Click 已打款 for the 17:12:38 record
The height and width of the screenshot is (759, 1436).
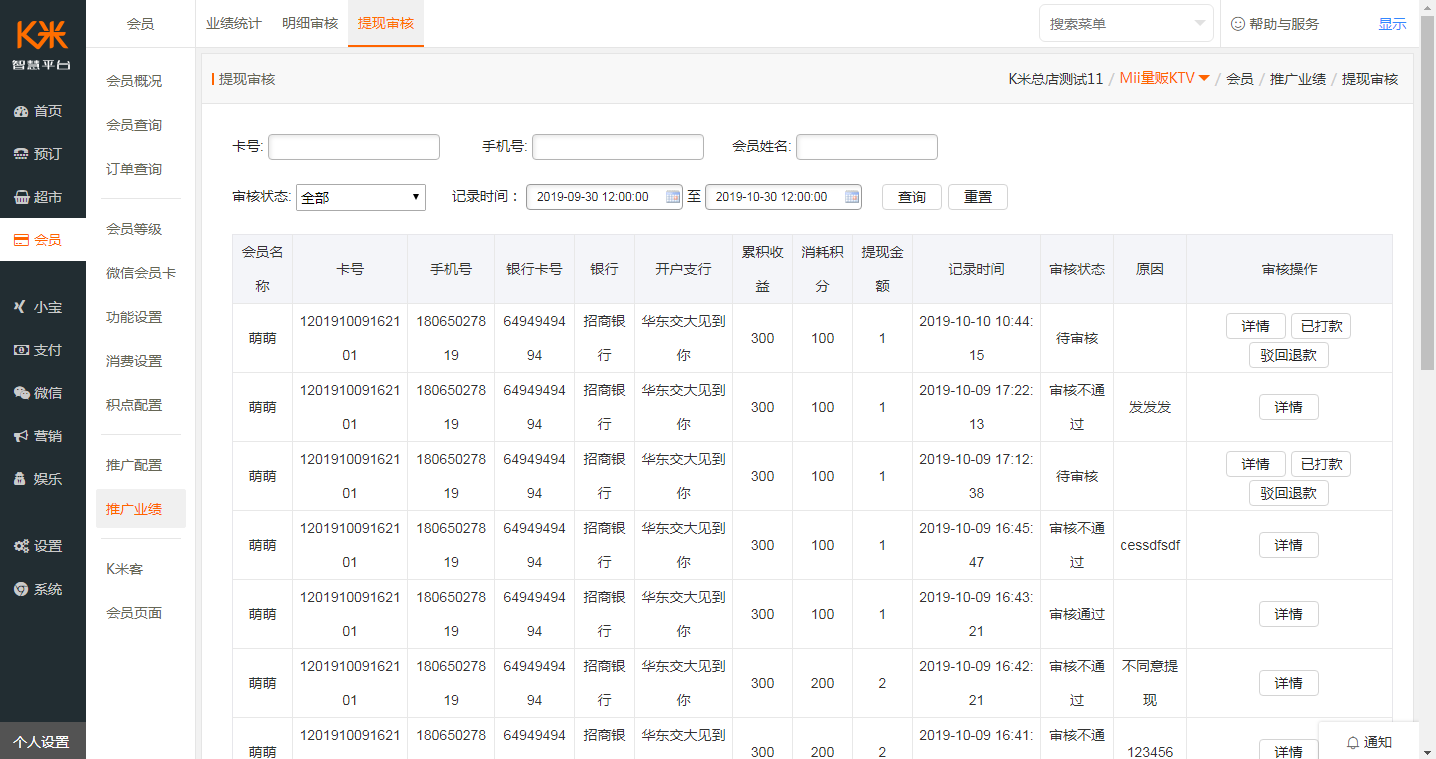click(x=1321, y=464)
